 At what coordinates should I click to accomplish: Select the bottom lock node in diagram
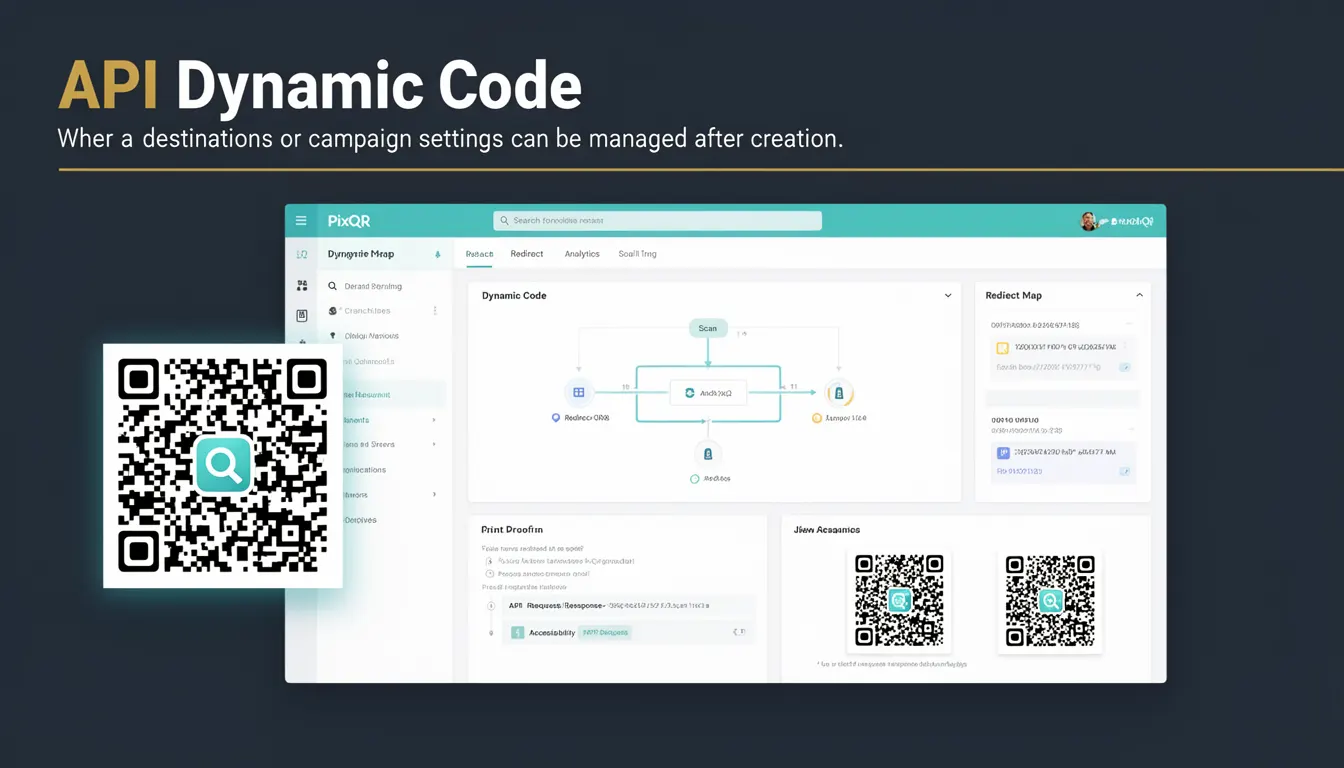pyautogui.click(x=708, y=454)
